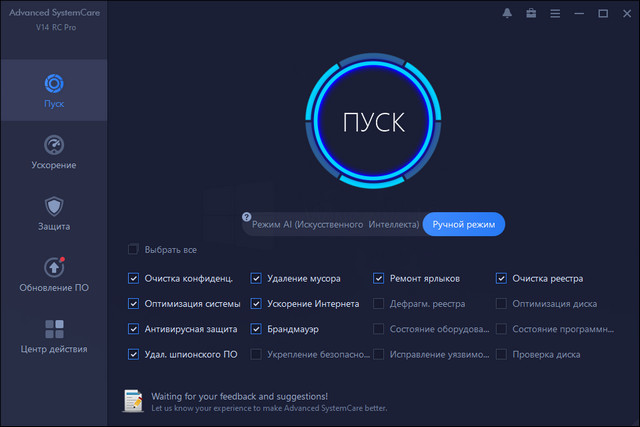Go to the Ускорение speed-up section

[x=53, y=152]
